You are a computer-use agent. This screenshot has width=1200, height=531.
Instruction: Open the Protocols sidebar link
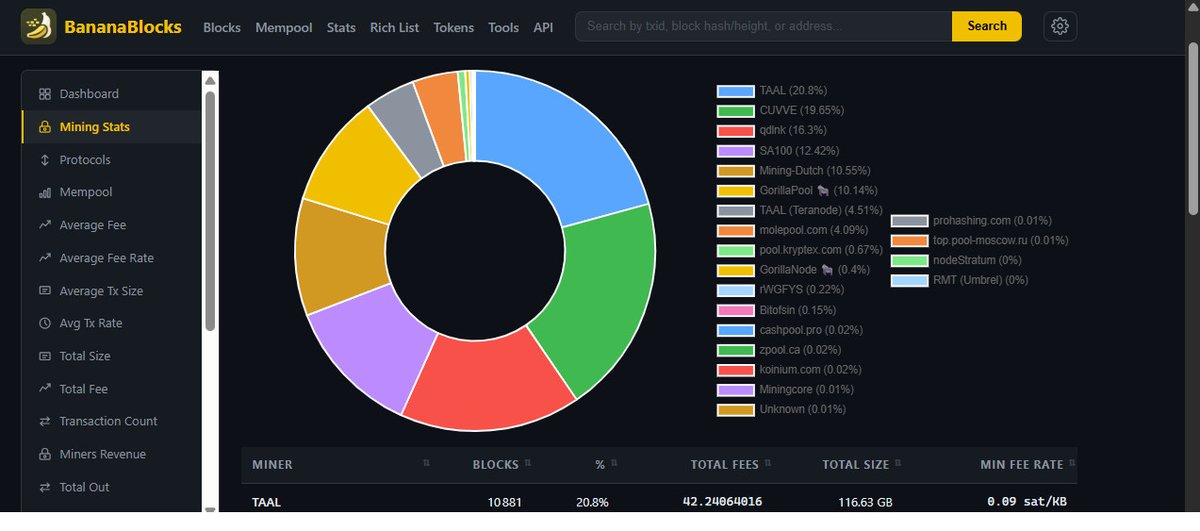point(85,160)
